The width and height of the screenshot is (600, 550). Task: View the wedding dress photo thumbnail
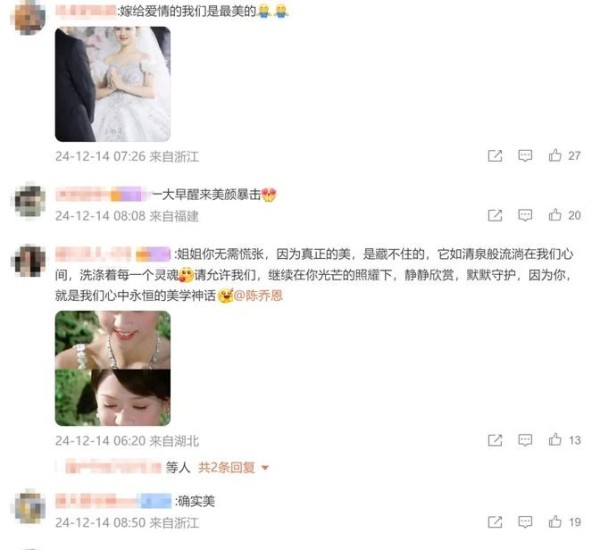pos(113,84)
